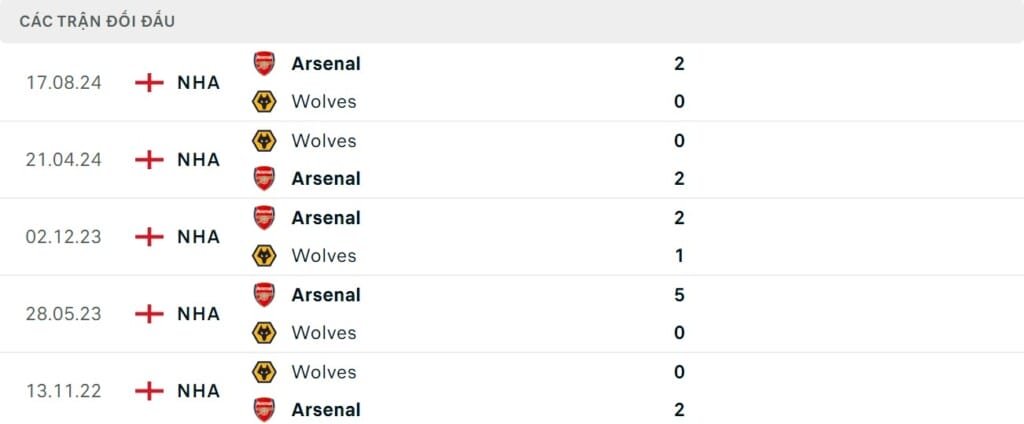This screenshot has height=424, width=1024.
Task: Select NHA league label for 21.04.24 match
Action: [198, 159]
